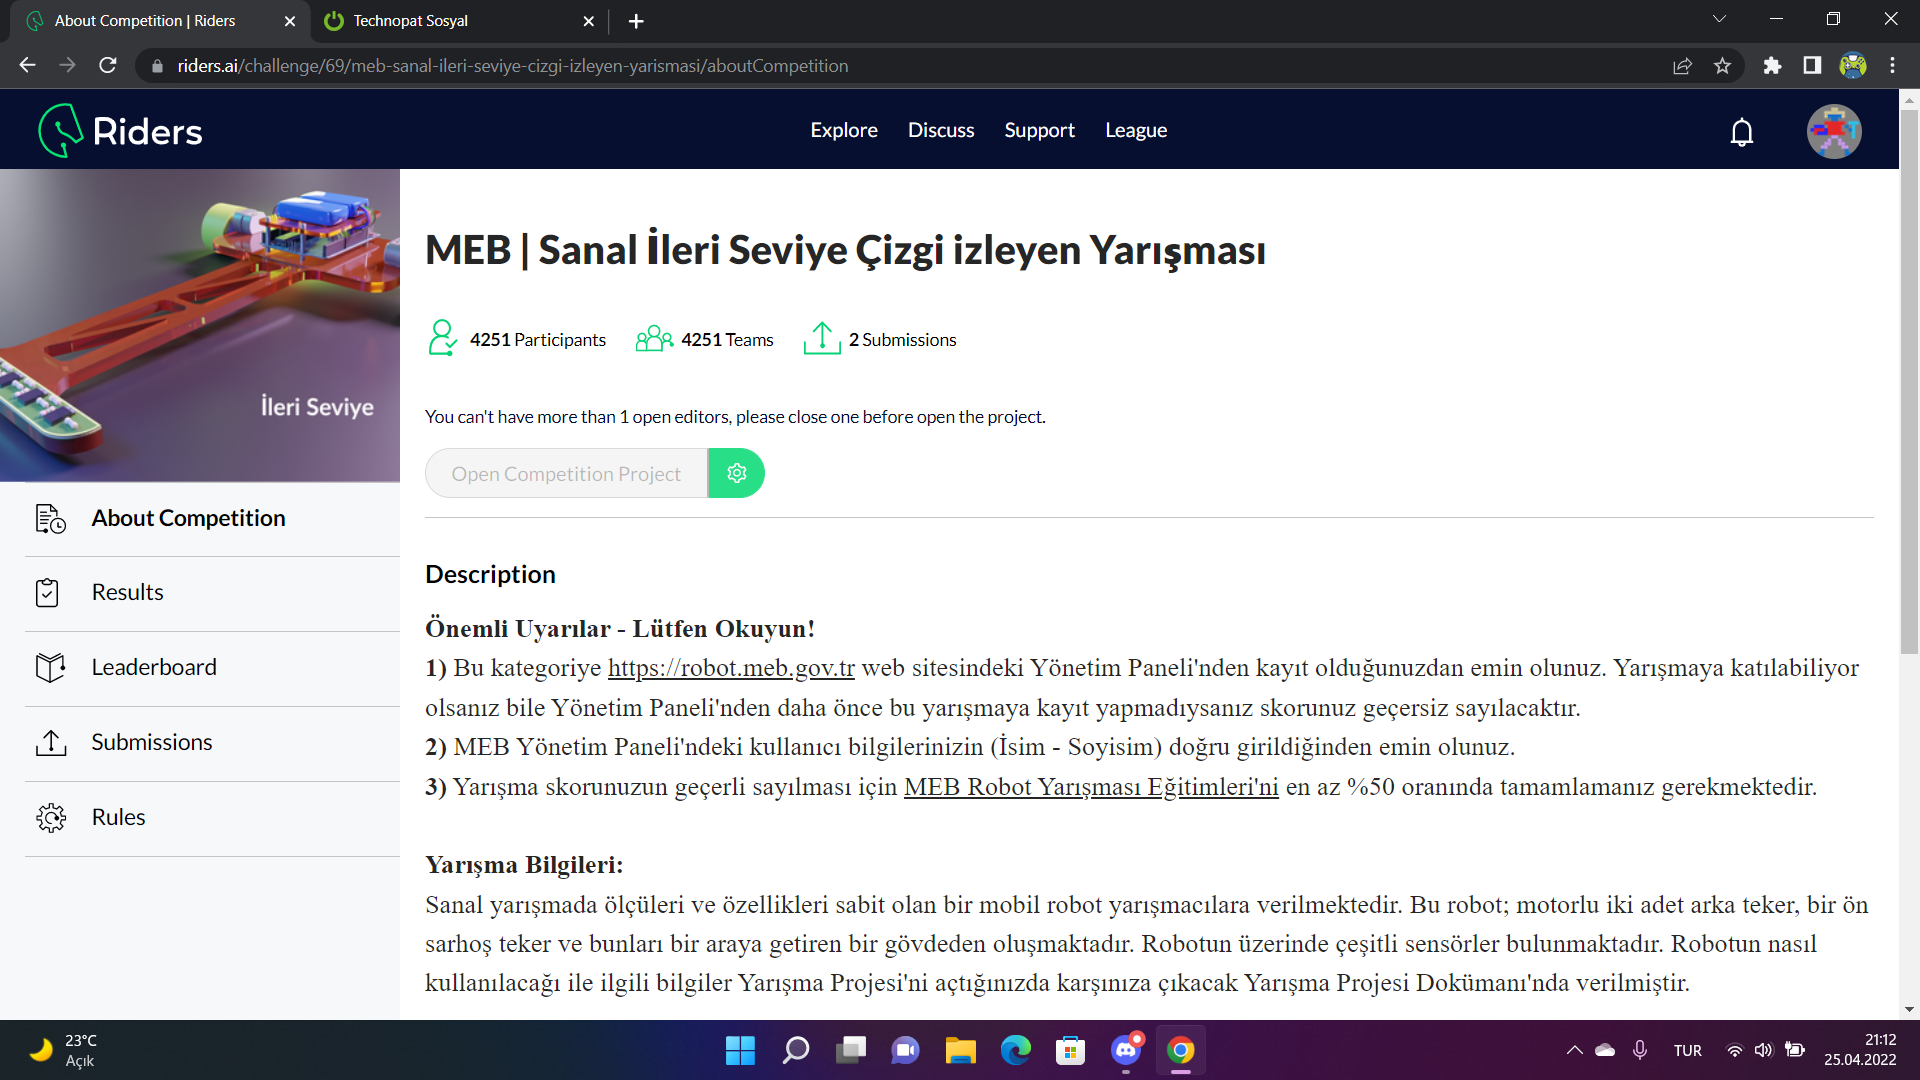The image size is (1920, 1080).
Task: Open Discord from the taskbar
Action: point(1124,1050)
